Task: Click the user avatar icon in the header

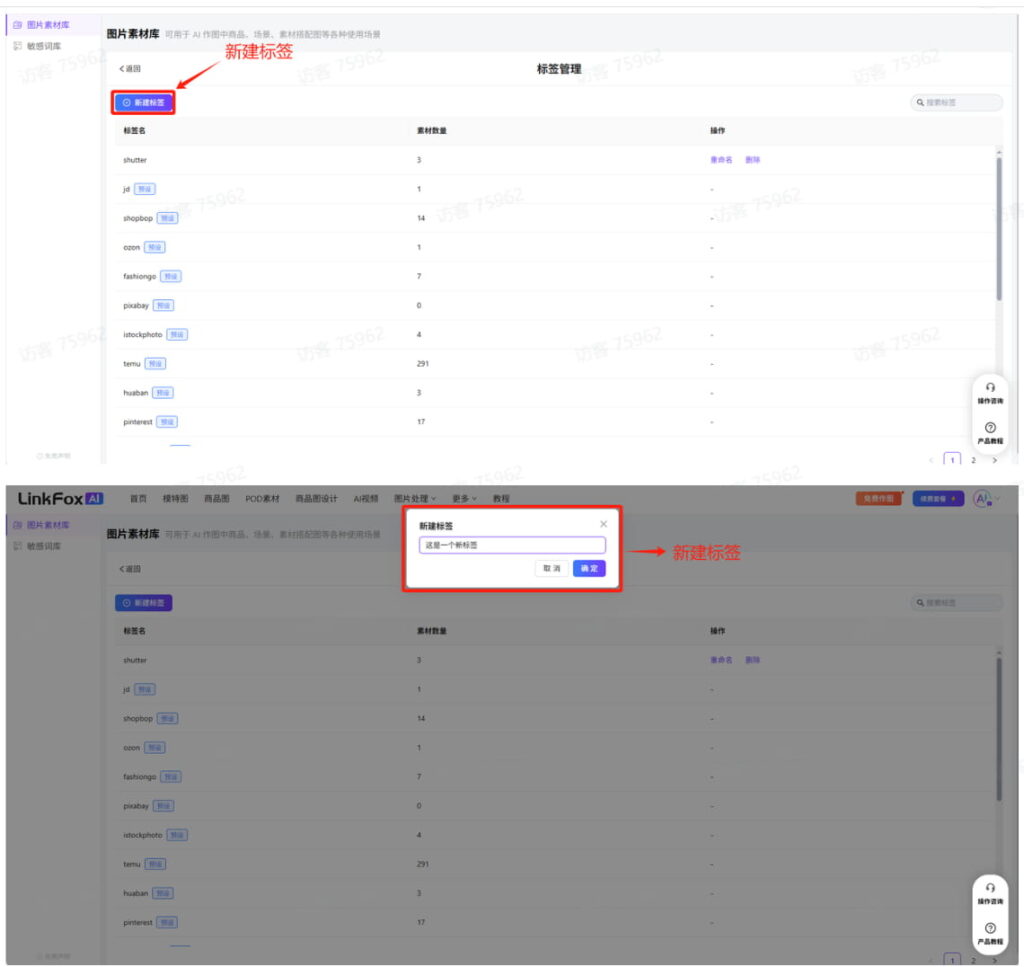Action: (x=981, y=498)
